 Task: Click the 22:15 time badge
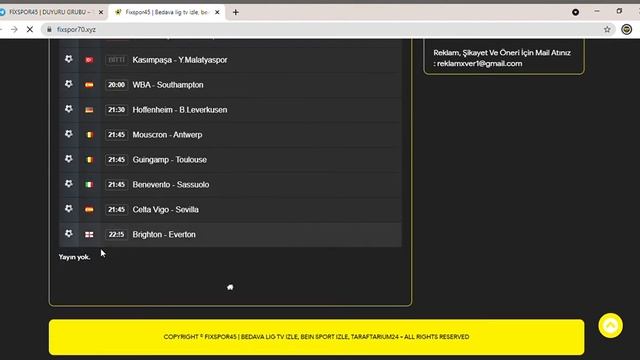(116, 235)
